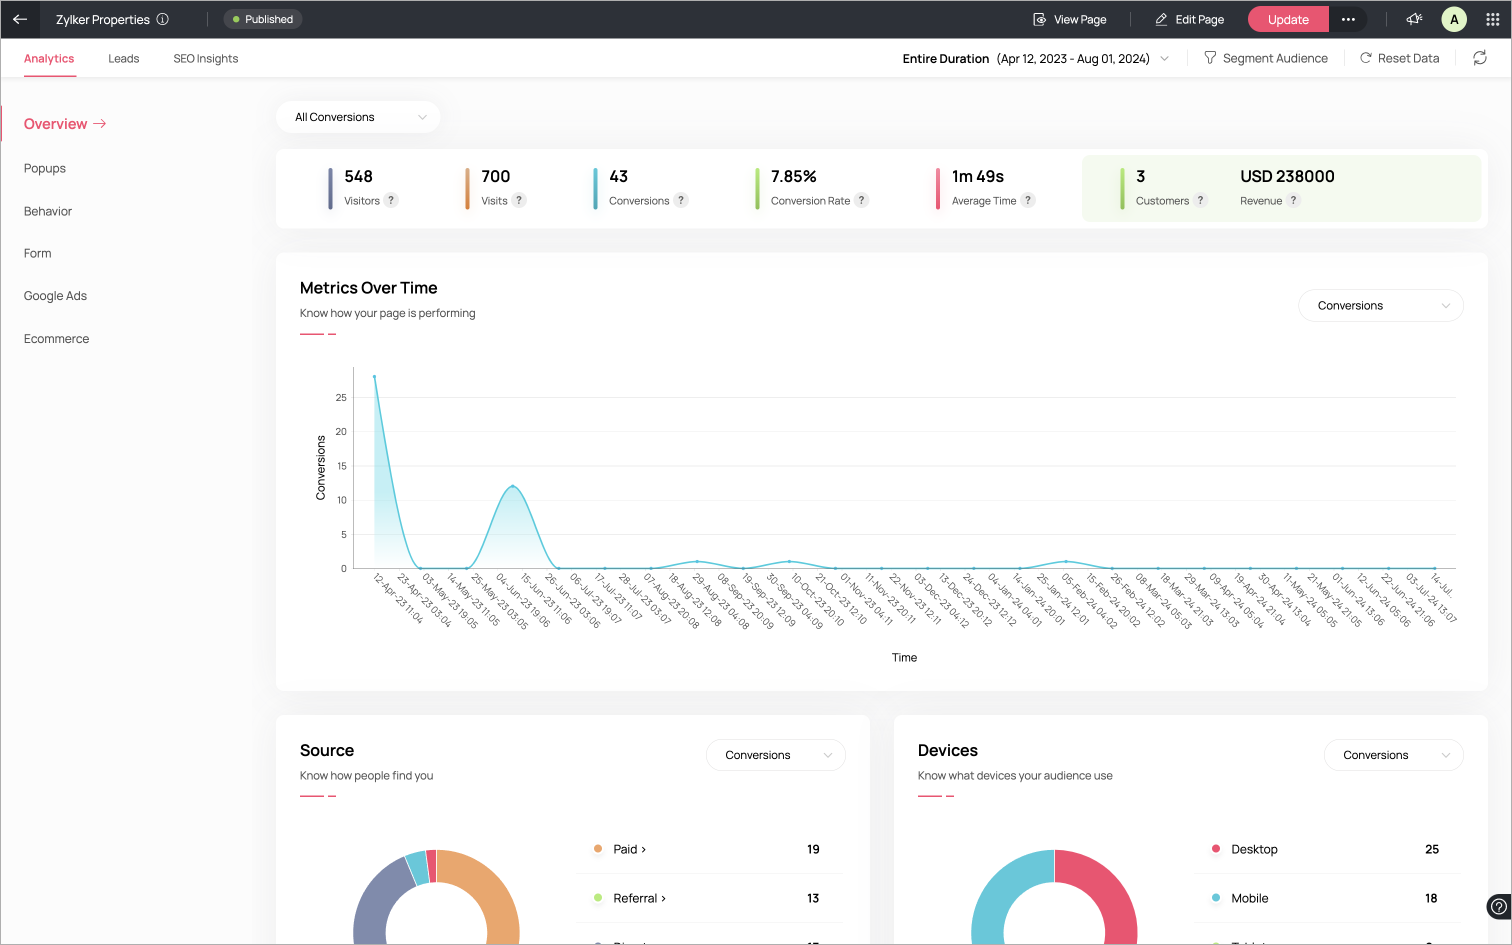Open the three-dots more options menu
Viewport: 1512px width, 945px height.
tap(1348, 19)
